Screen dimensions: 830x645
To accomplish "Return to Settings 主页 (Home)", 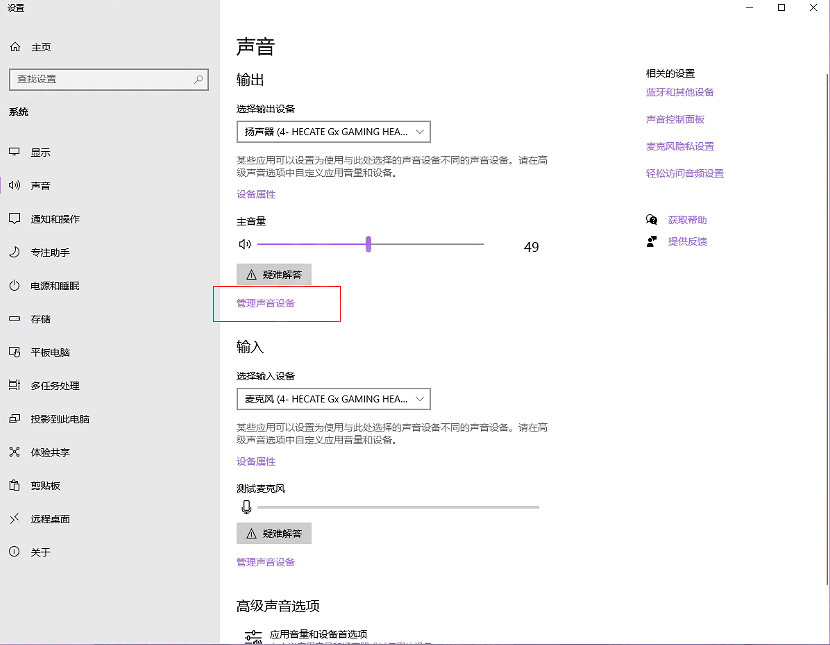I will [34, 45].
